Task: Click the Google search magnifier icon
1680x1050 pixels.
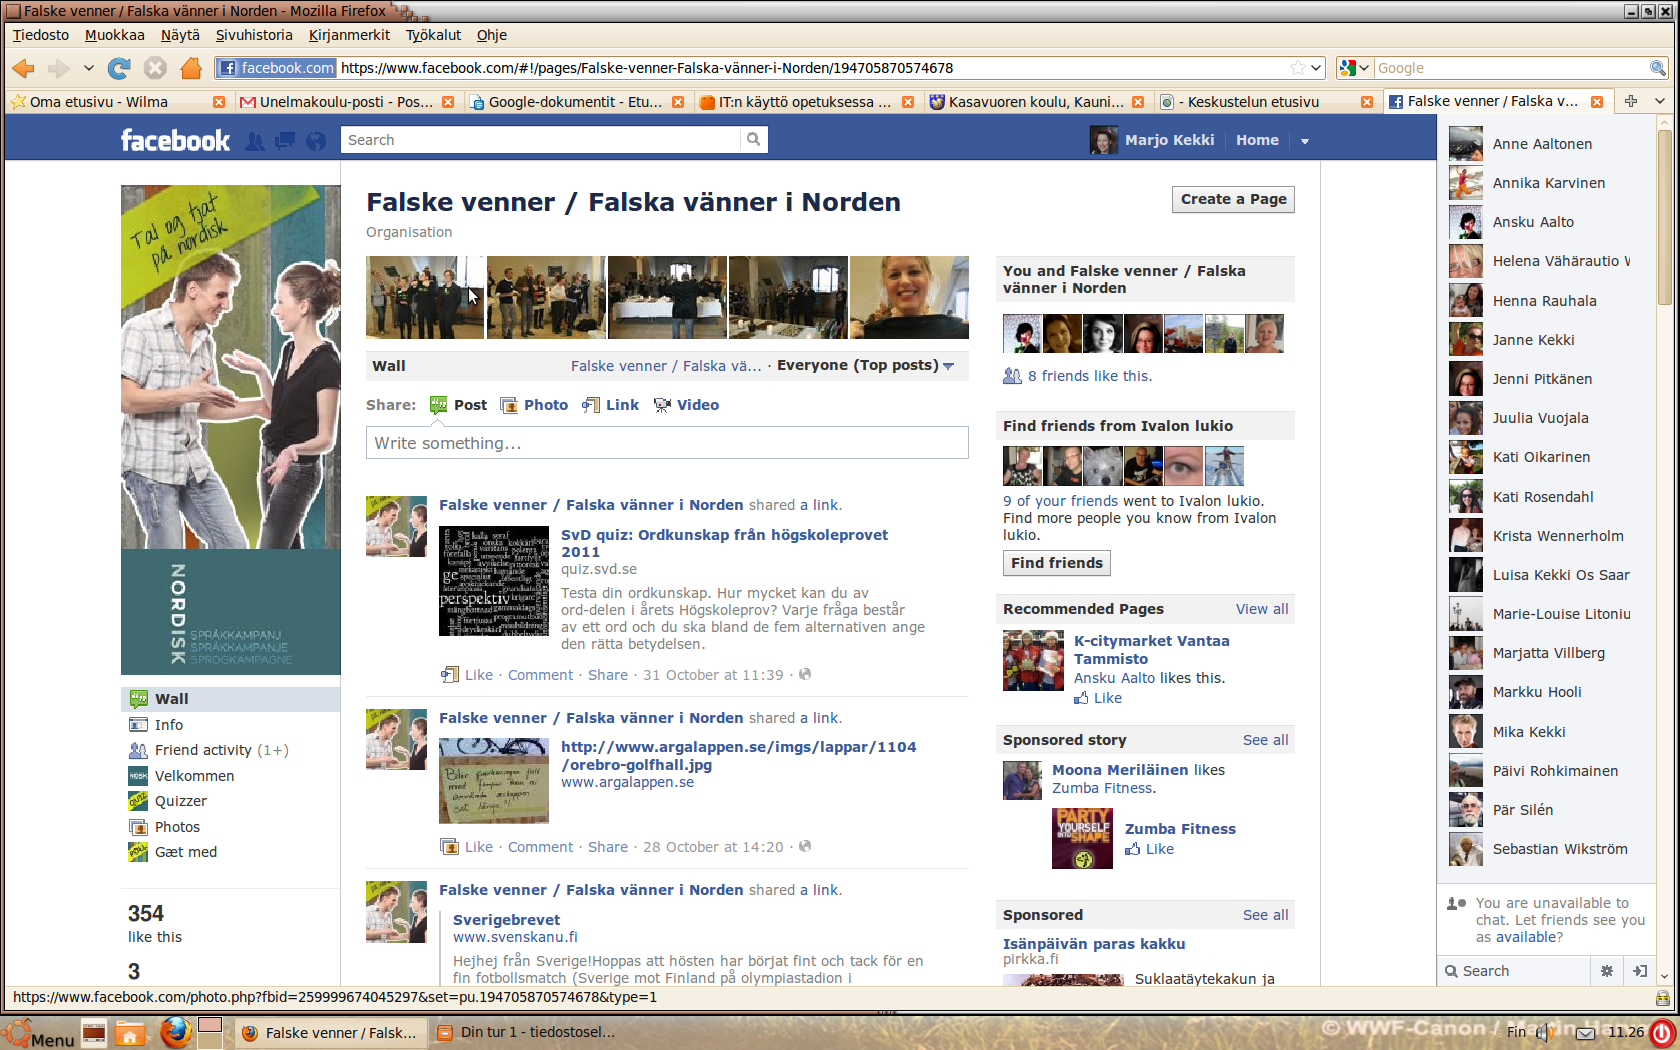Action: pos(1657,68)
